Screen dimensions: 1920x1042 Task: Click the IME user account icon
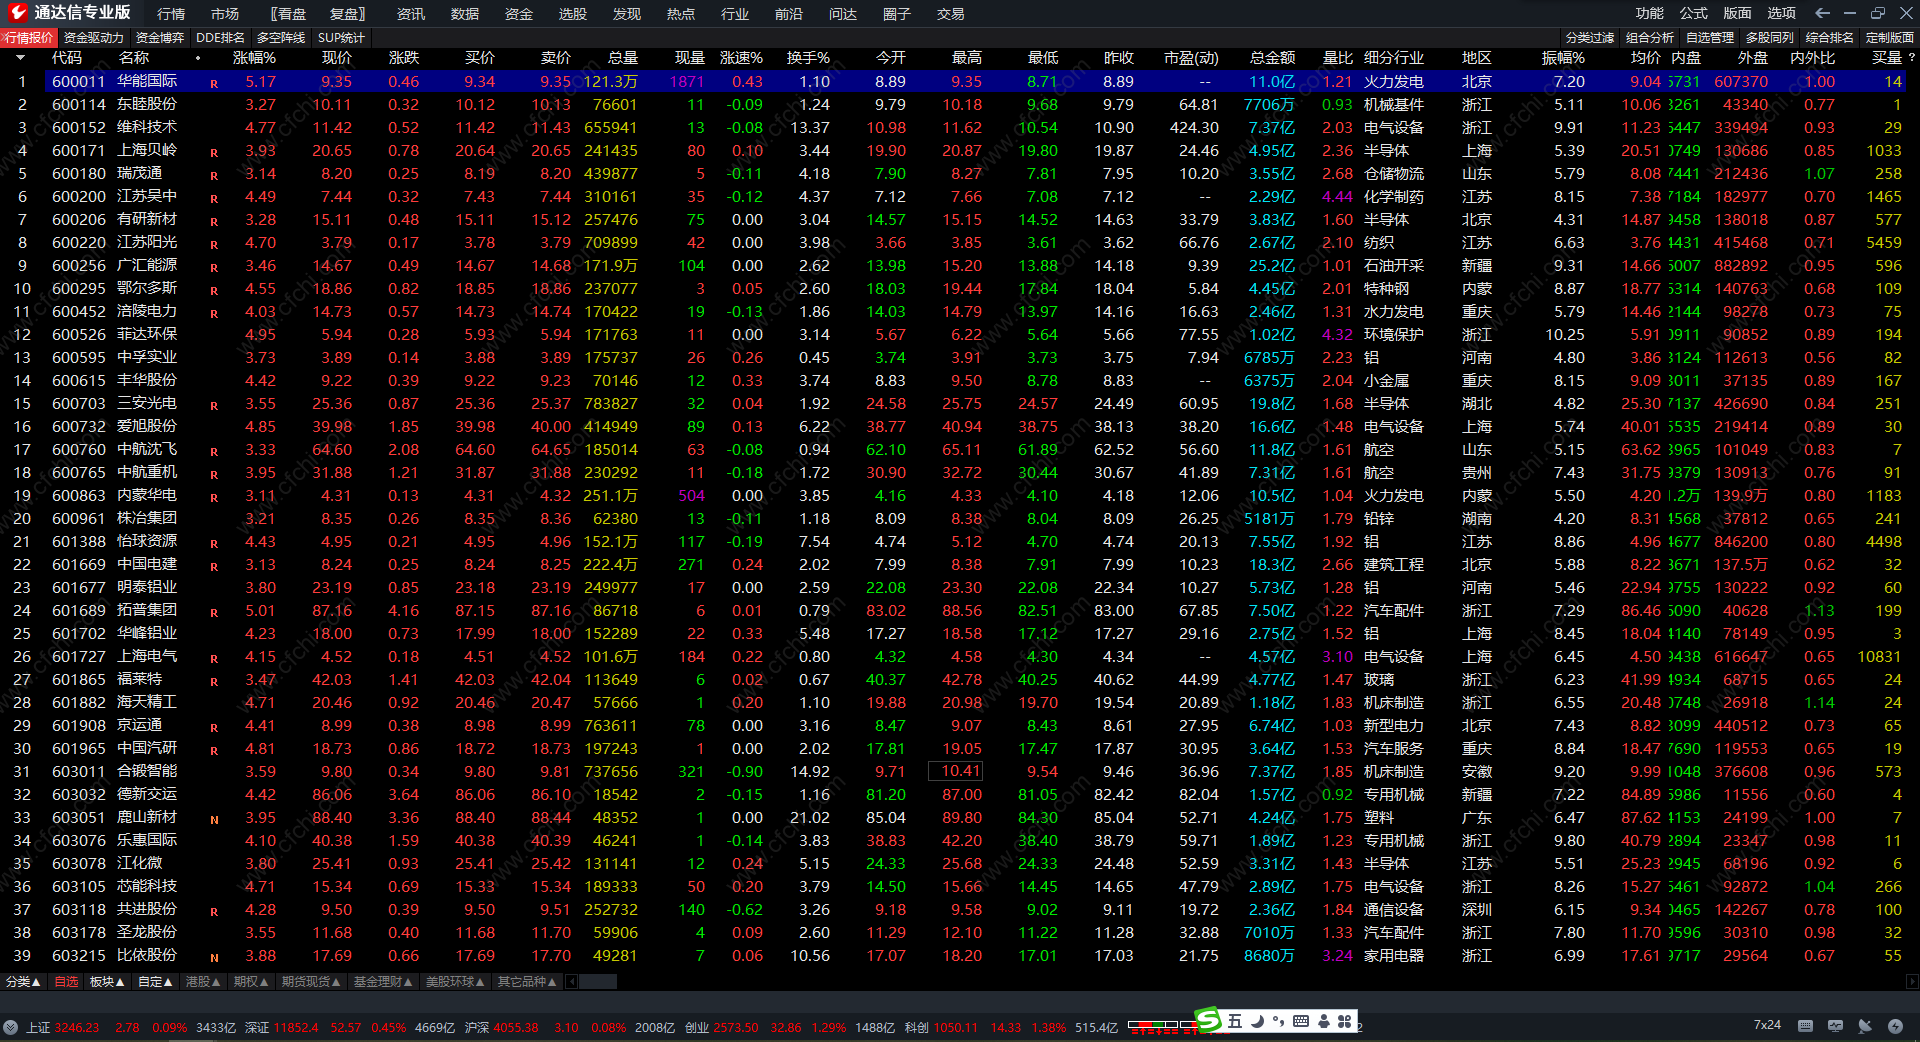tap(1324, 1021)
